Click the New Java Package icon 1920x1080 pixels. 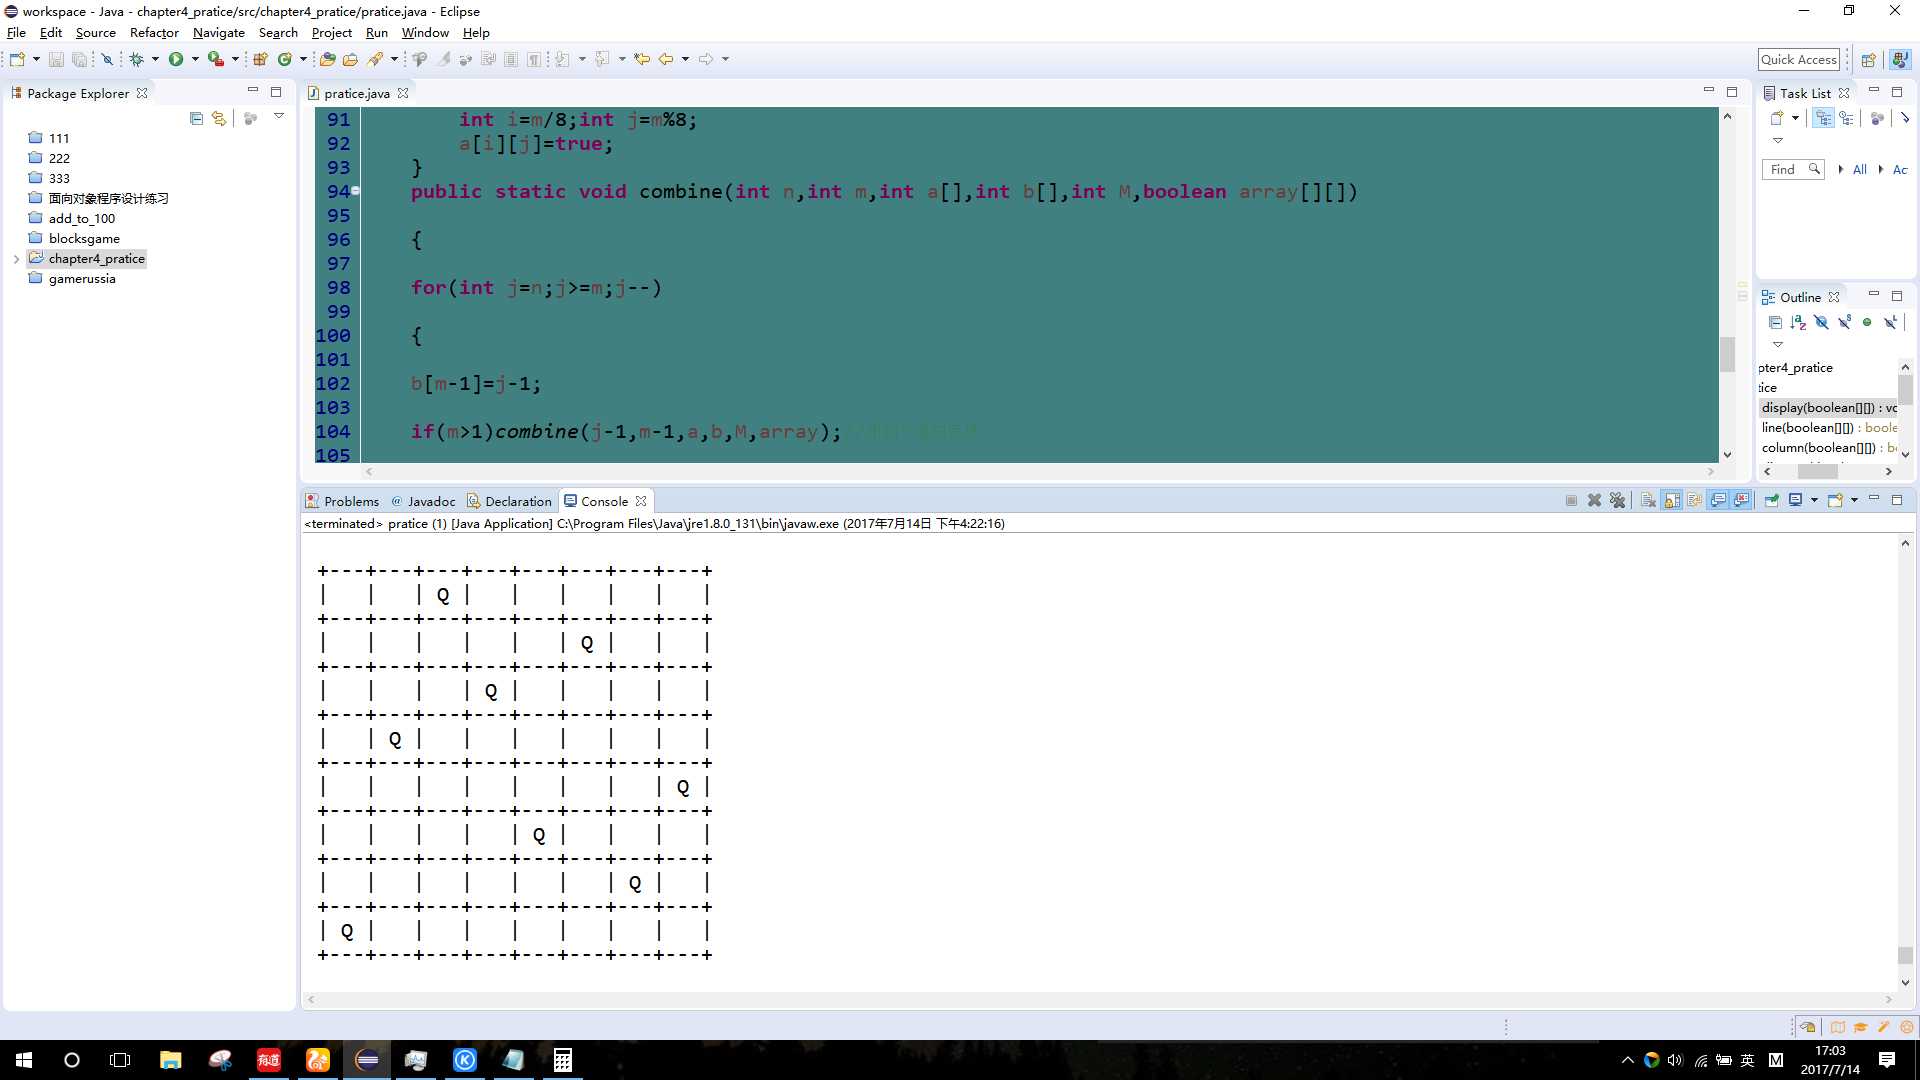(x=260, y=59)
